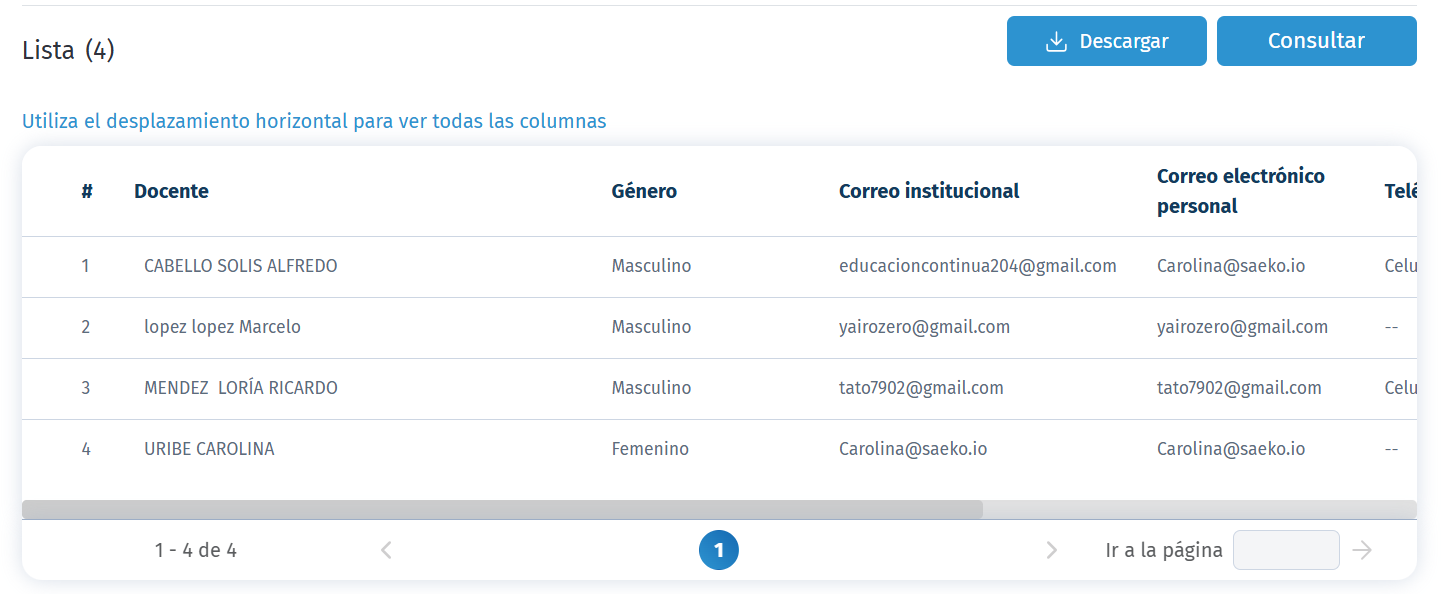Screen dimensions: 1449x594
Task: Click the arrow next to Ir a la página
Action: tap(1363, 549)
